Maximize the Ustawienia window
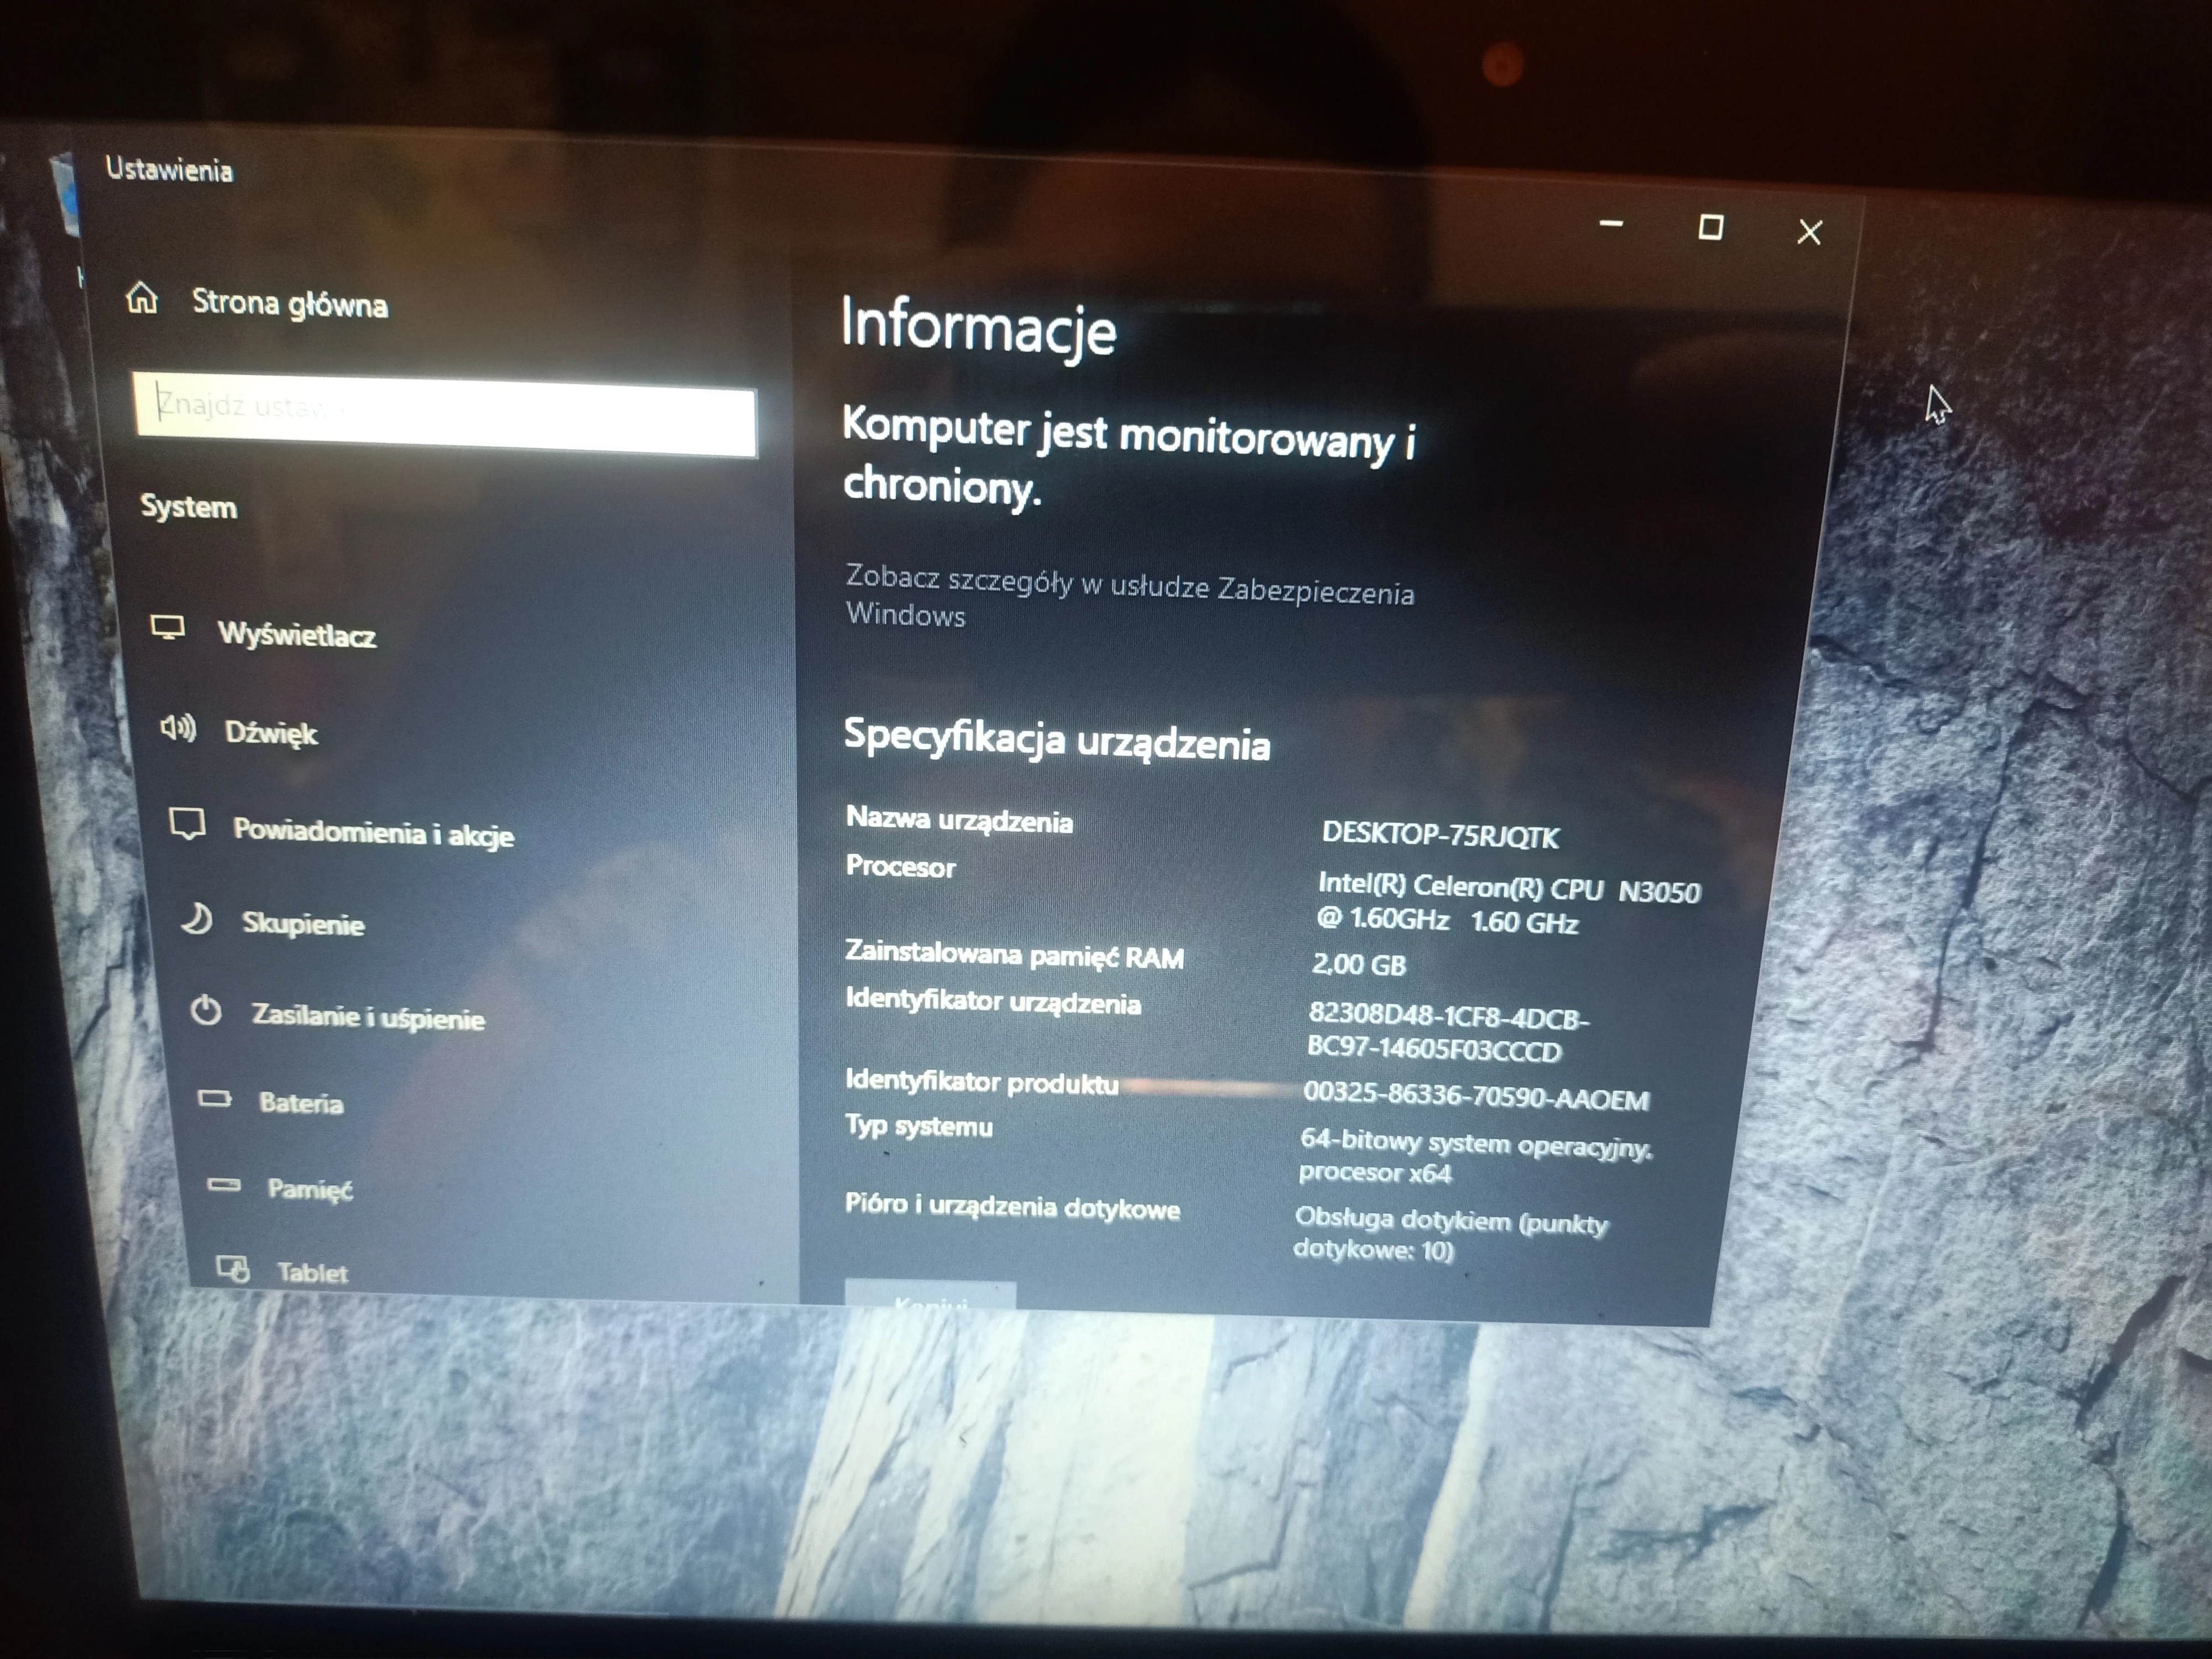The height and width of the screenshot is (1659, 2212). (x=1710, y=228)
